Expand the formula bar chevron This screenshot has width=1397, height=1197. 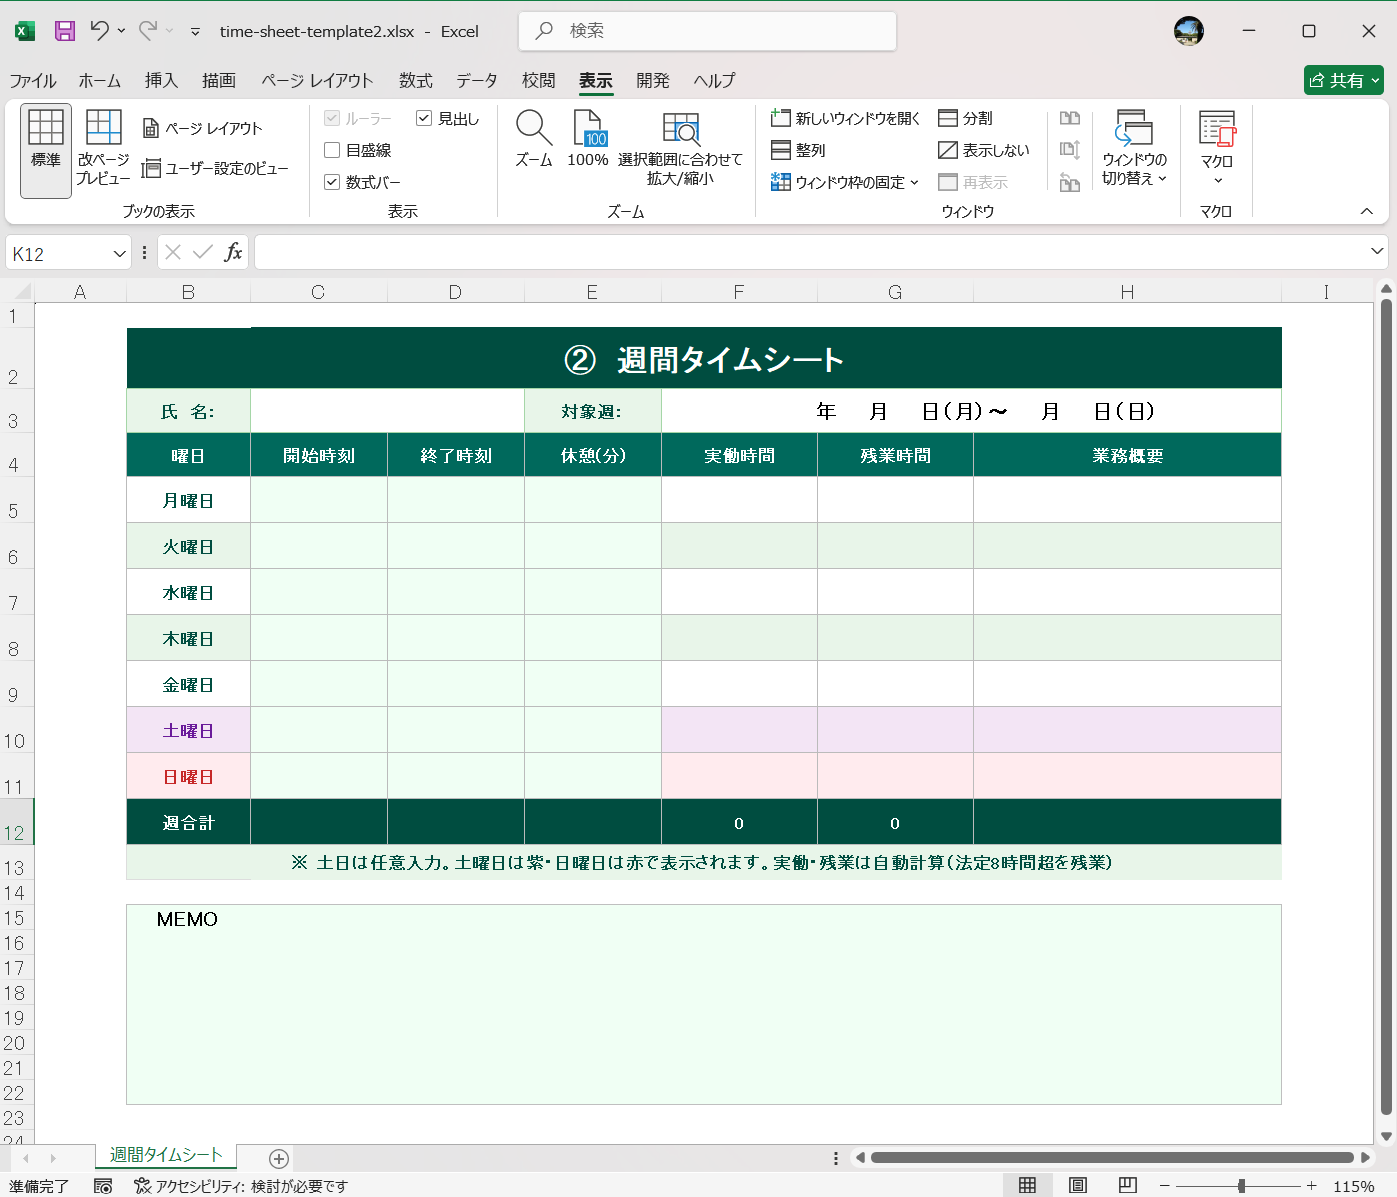1377,251
